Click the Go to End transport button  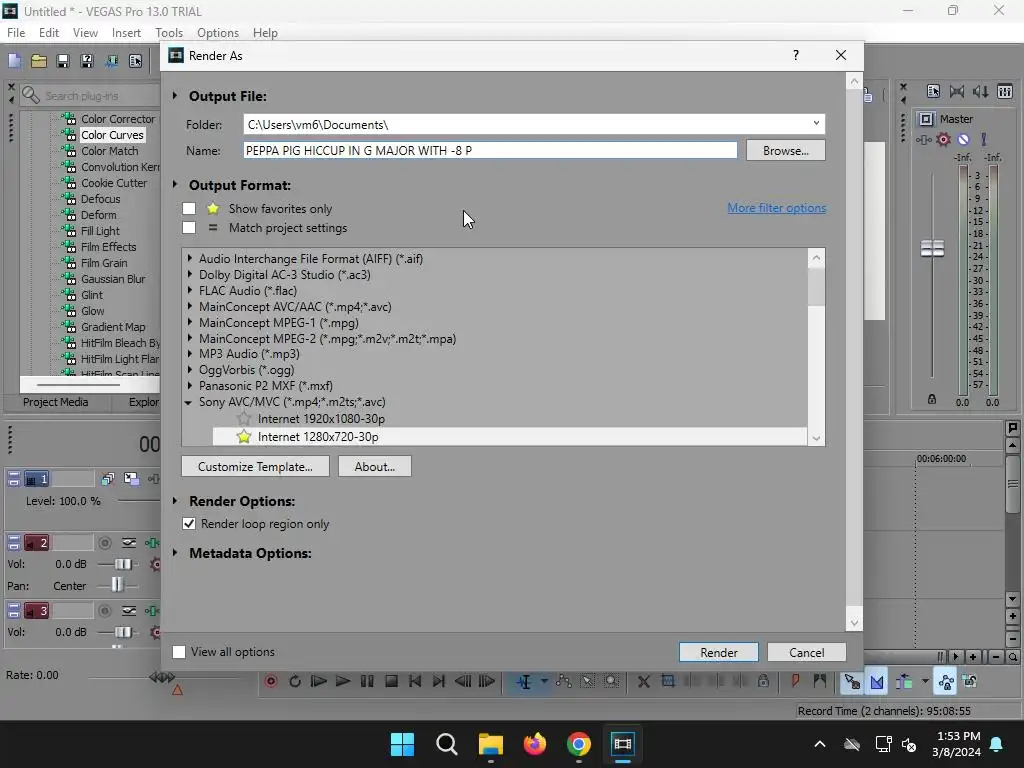tap(439, 681)
